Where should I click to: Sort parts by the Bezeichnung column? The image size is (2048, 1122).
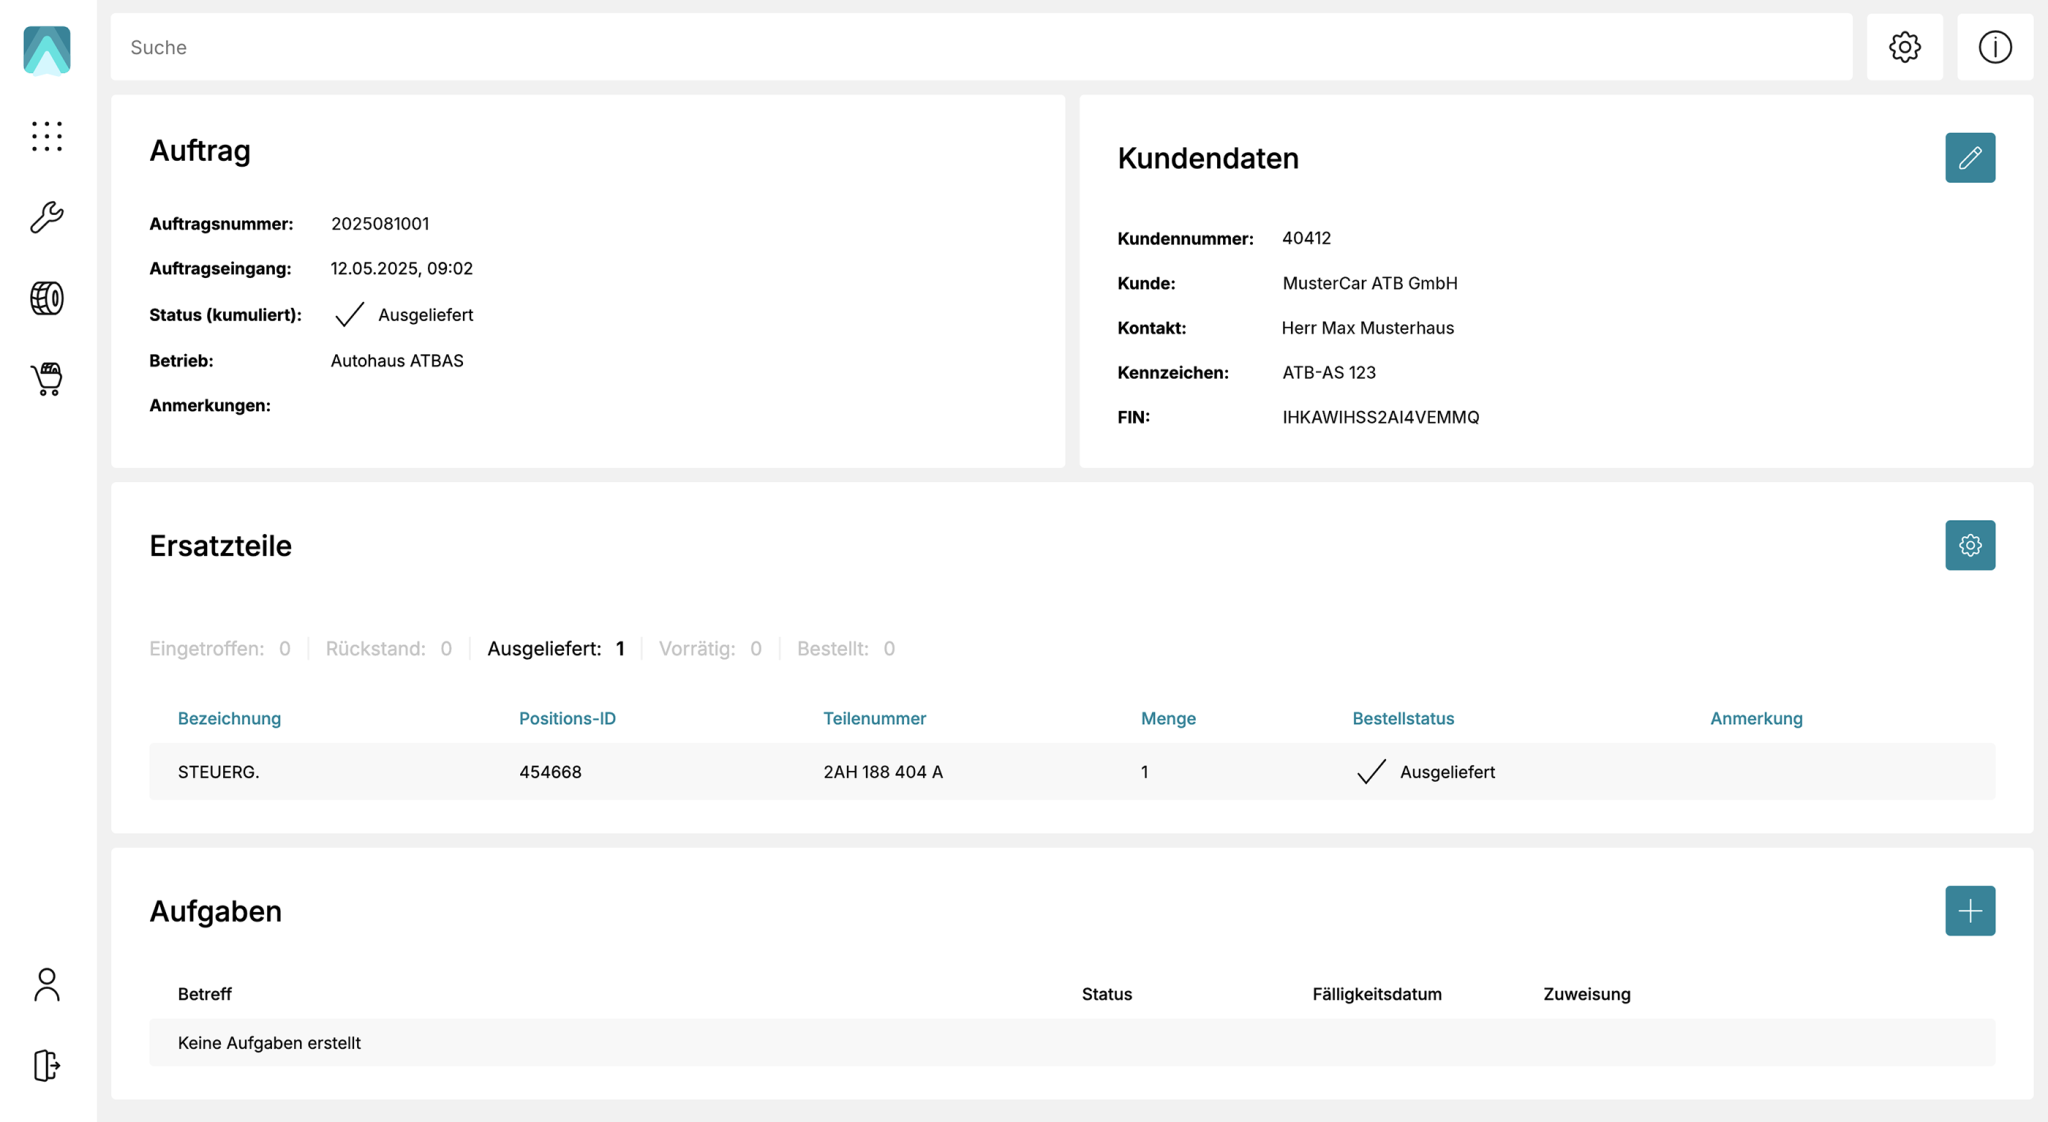coord(229,718)
